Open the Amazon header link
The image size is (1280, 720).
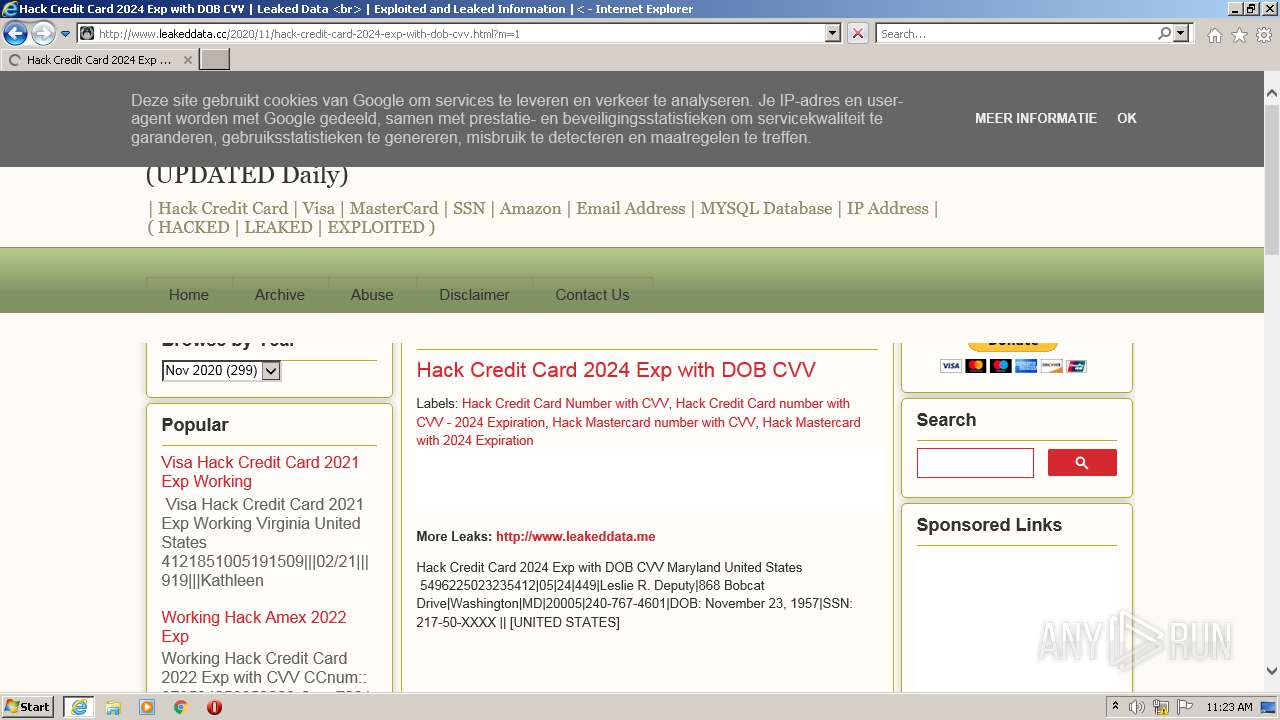click(x=531, y=208)
